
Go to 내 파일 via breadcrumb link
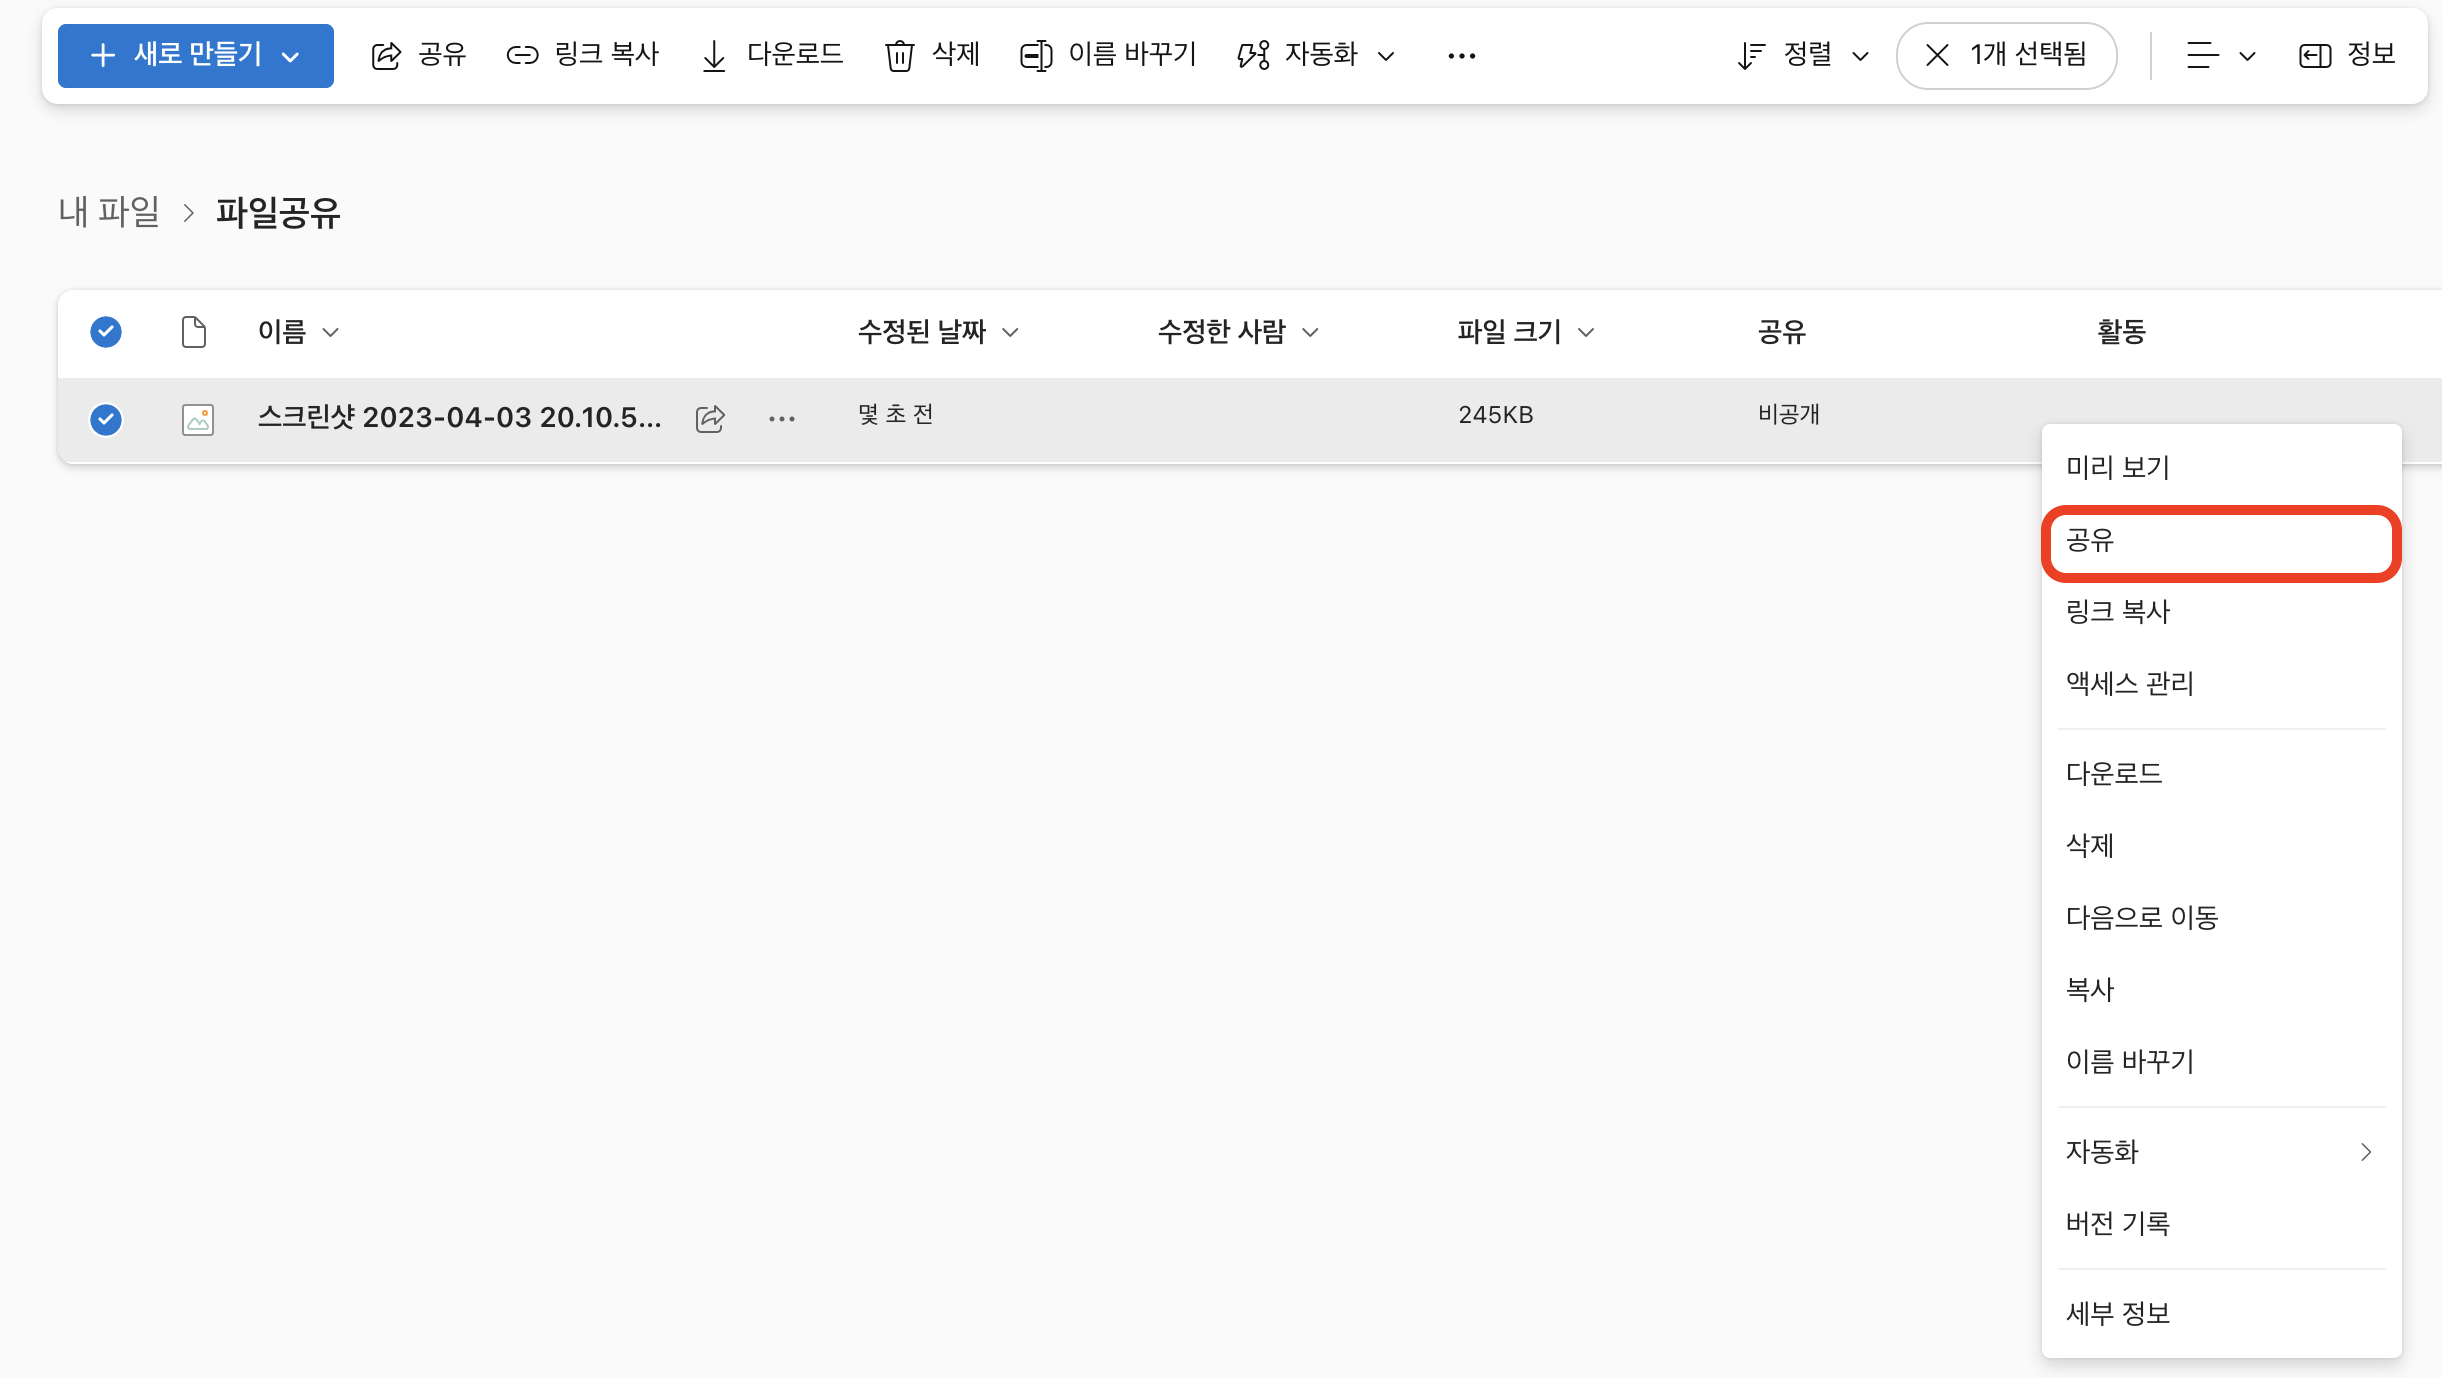110,212
